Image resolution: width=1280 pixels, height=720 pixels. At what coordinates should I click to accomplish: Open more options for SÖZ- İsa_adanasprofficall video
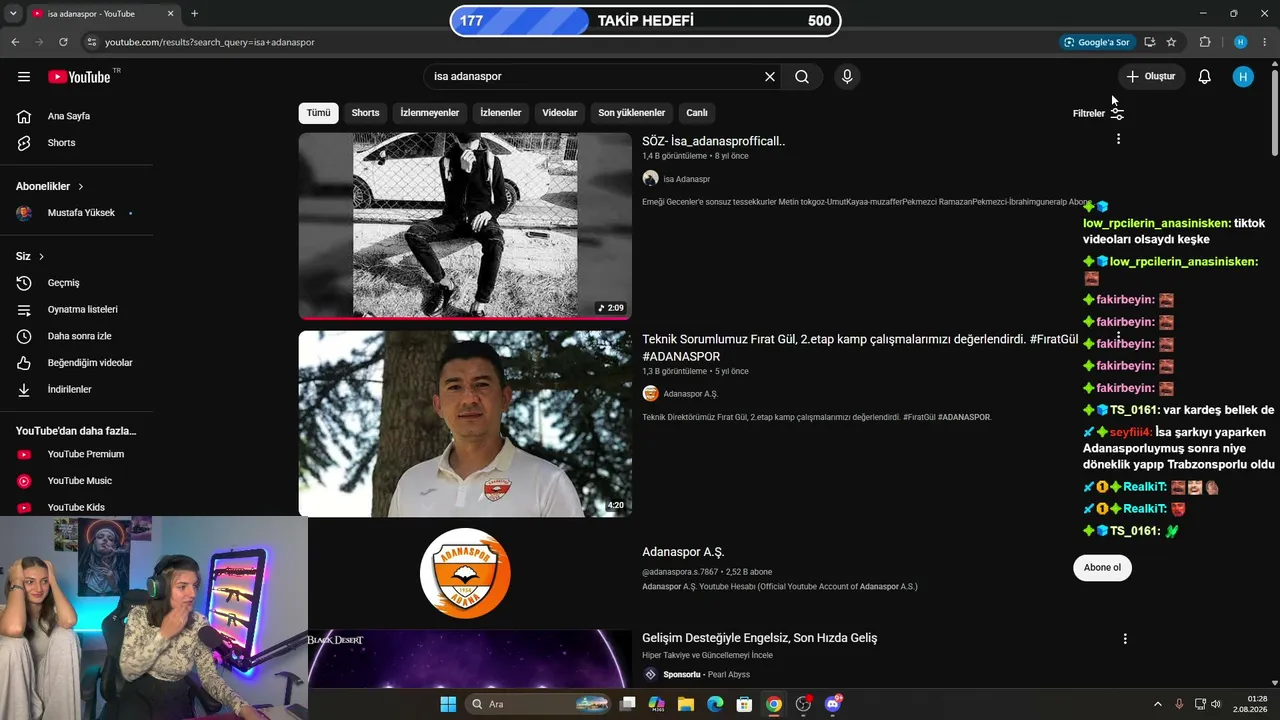pyautogui.click(x=1118, y=139)
